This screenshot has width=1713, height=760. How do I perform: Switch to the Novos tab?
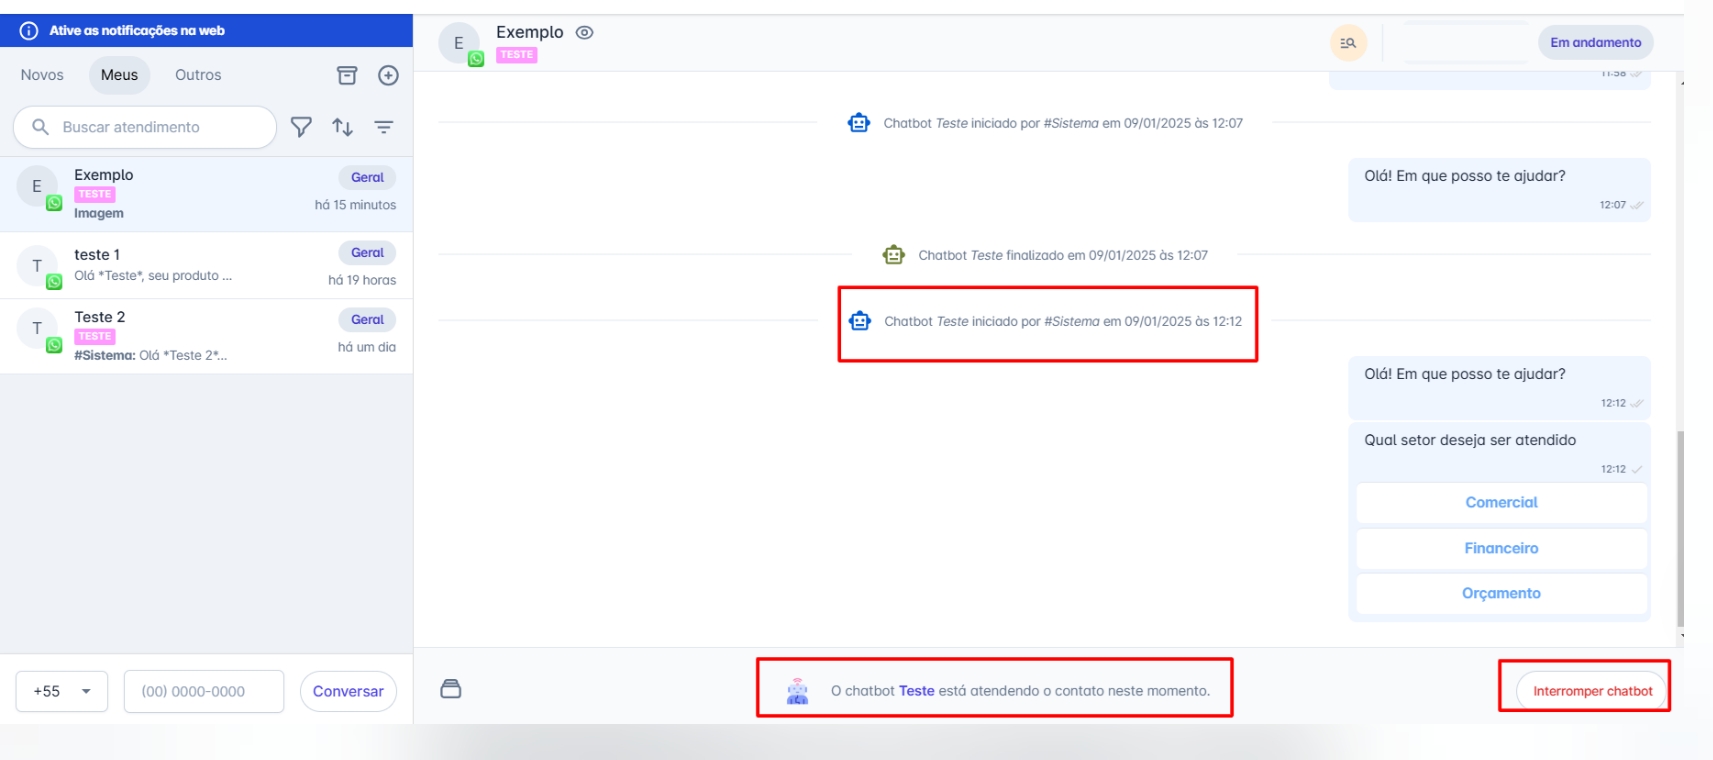click(42, 75)
